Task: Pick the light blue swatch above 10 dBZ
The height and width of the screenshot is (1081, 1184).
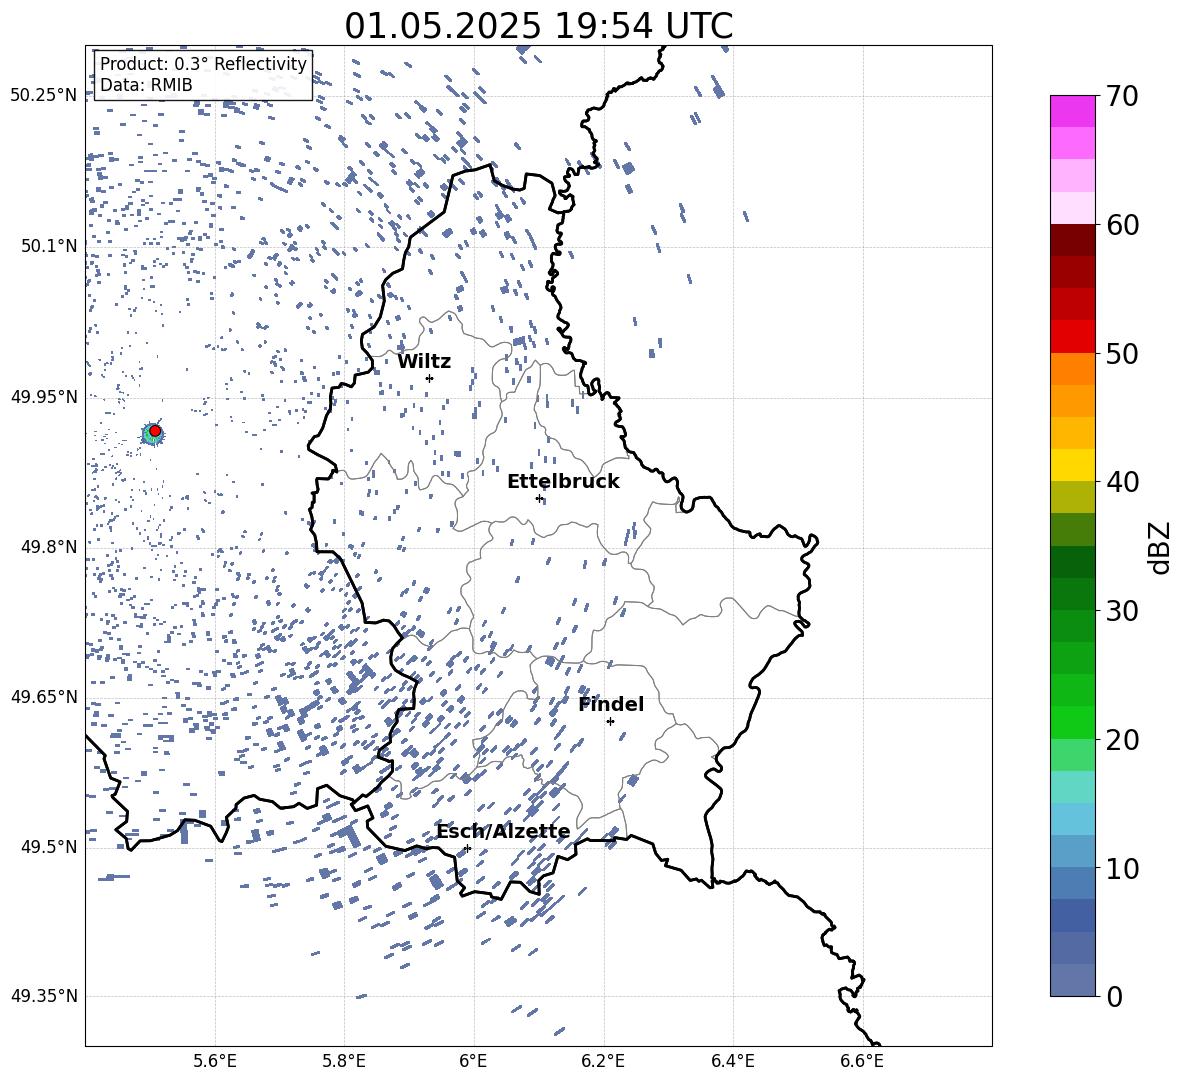Action: pyautogui.click(x=1073, y=819)
